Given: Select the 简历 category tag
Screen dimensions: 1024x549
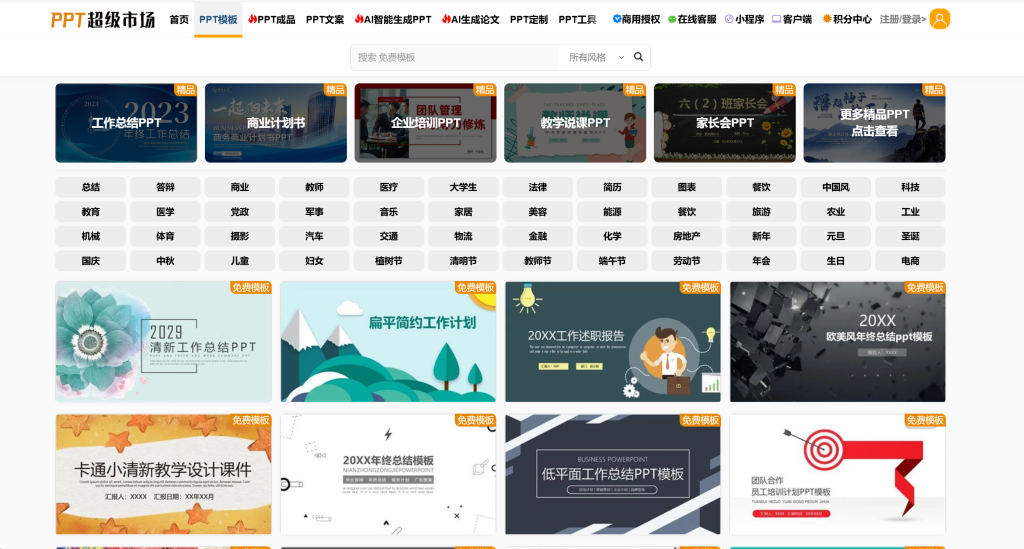Looking at the screenshot, I should pos(612,187).
